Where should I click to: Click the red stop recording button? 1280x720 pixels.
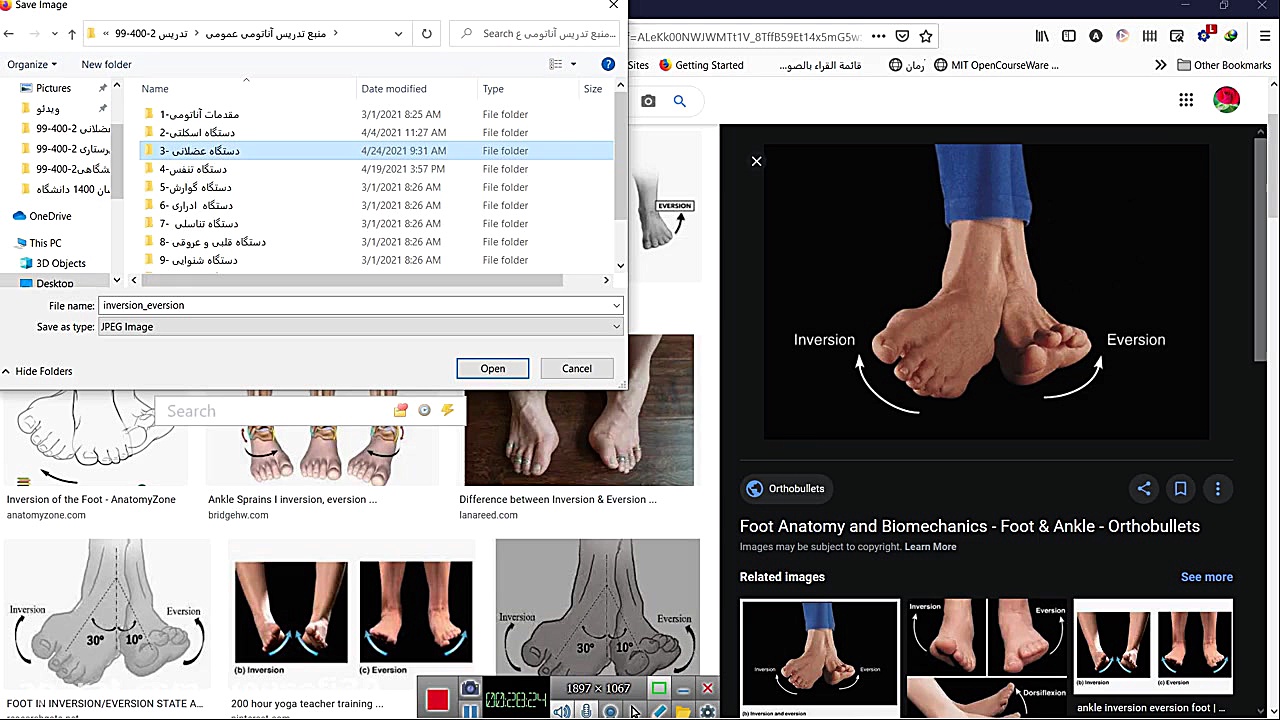point(437,700)
